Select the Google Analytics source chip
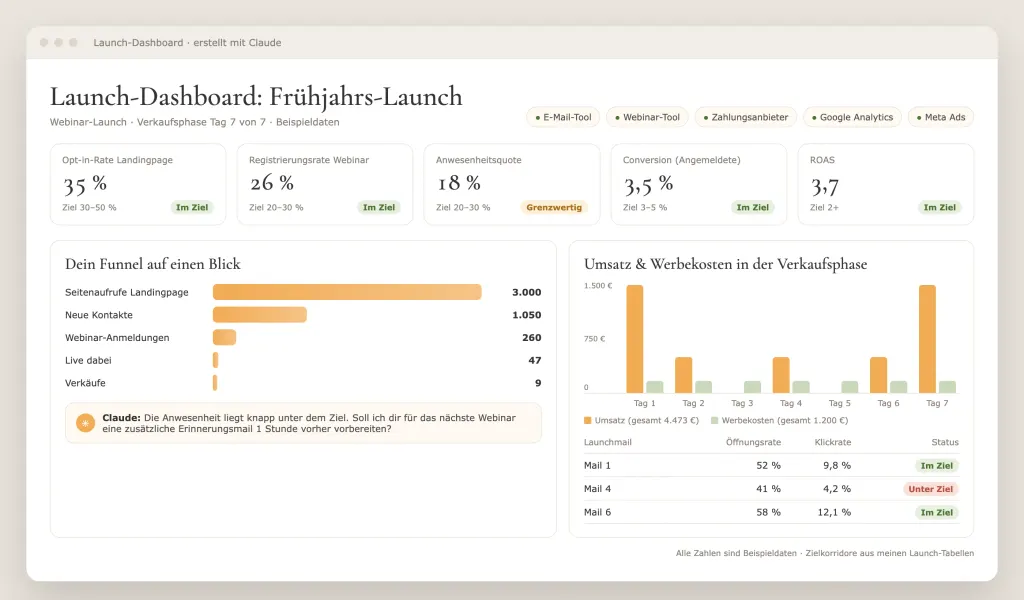Viewport: 1024px width, 600px height. coord(852,117)
